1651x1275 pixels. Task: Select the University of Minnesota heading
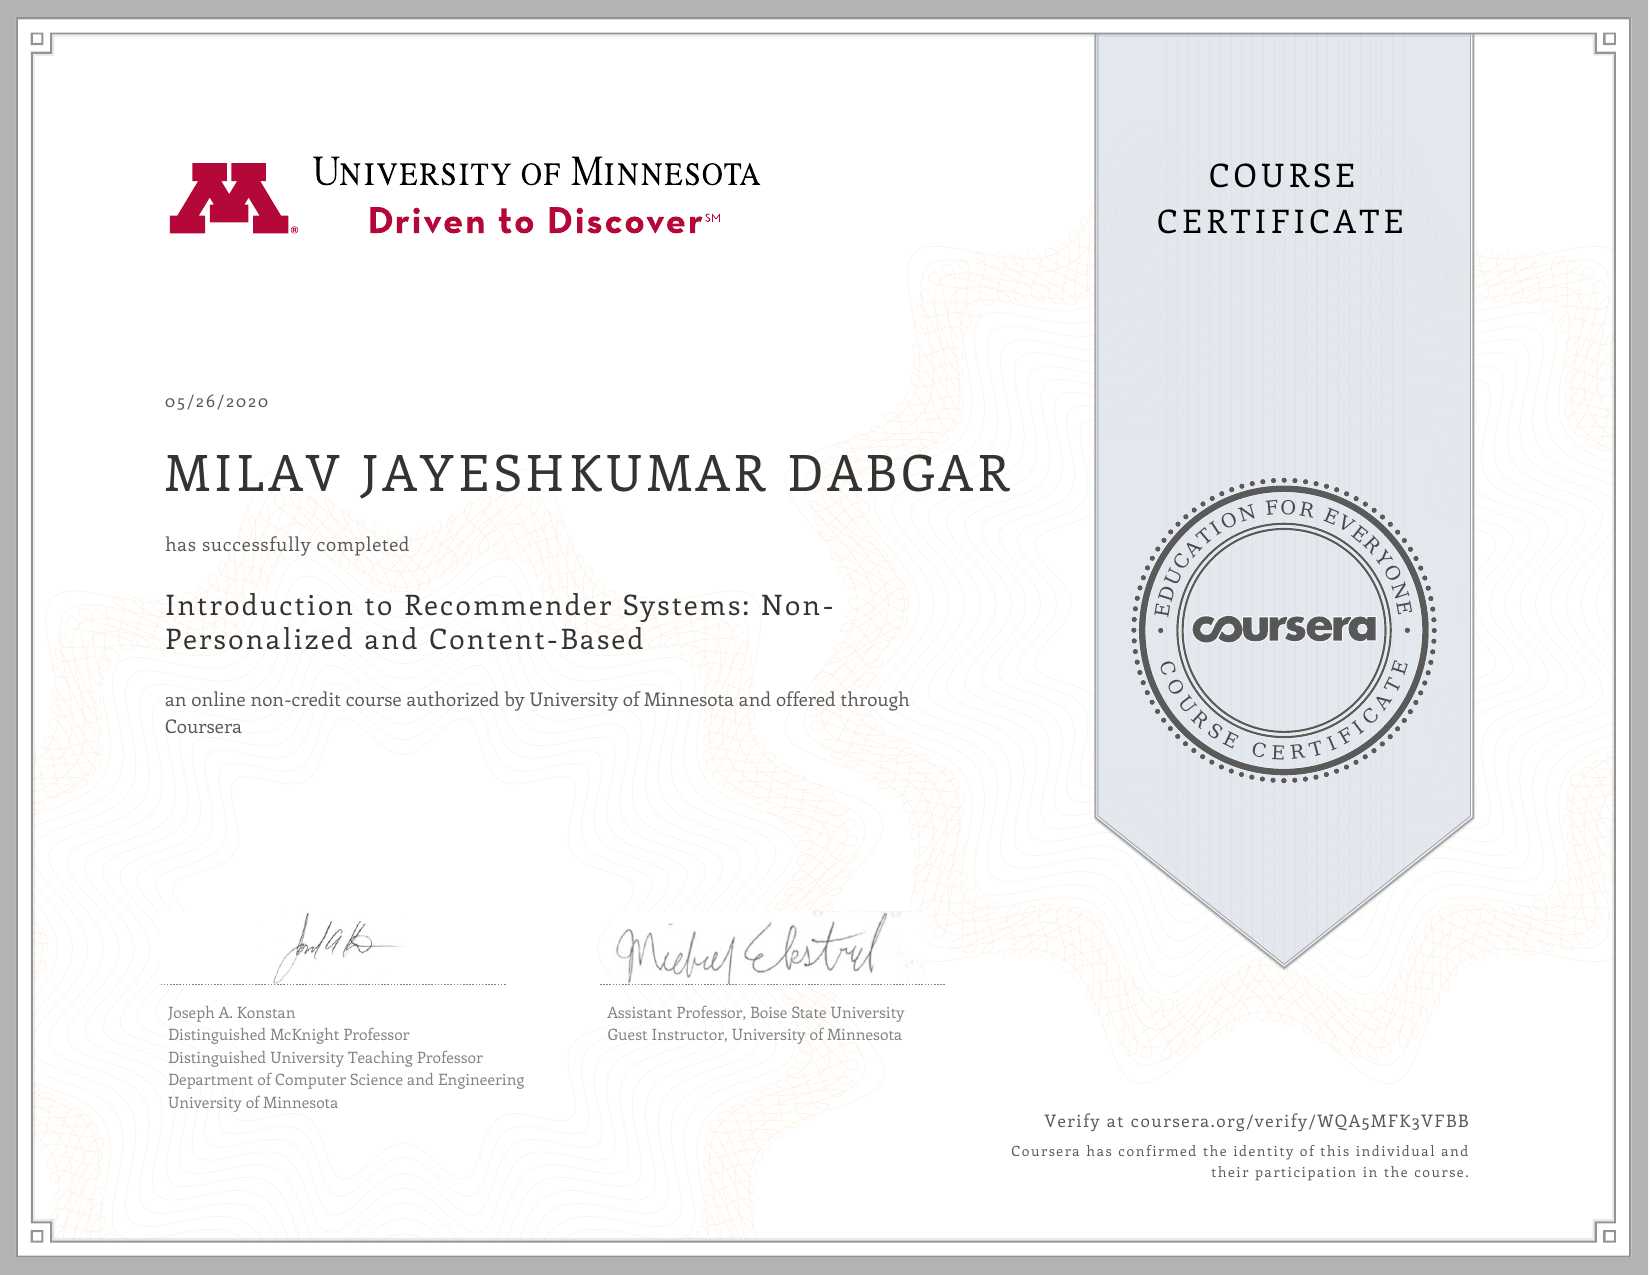point(536,172)
